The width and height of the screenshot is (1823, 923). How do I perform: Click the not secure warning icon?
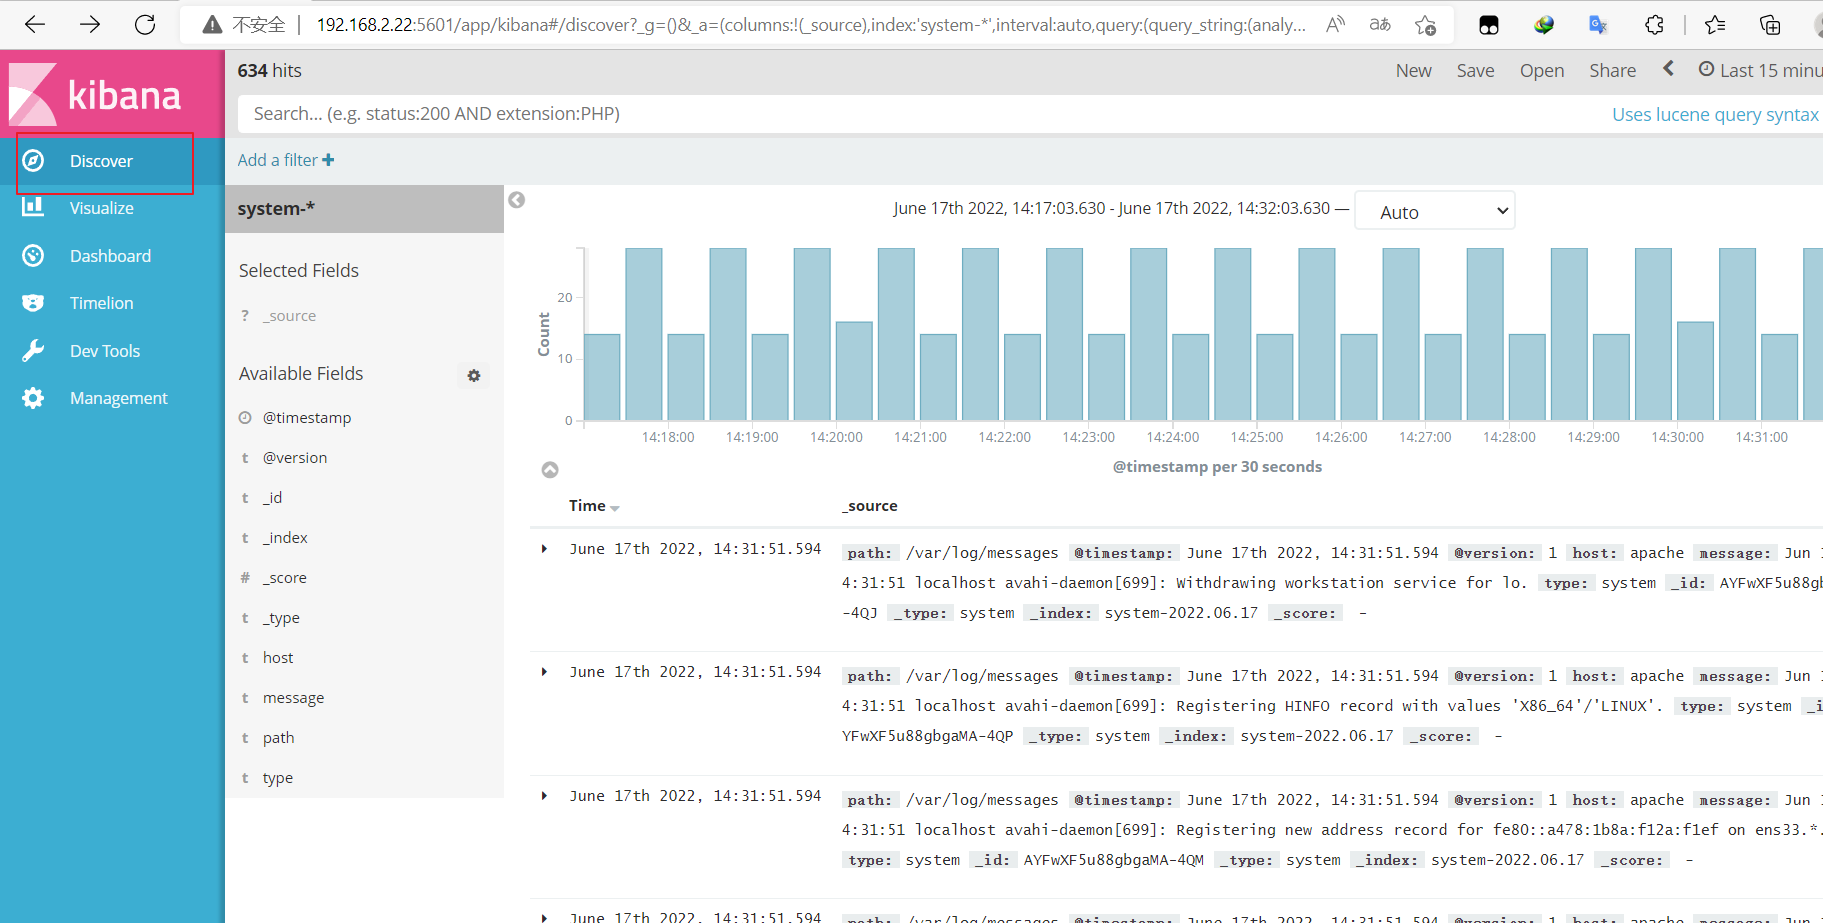[212, 25]
